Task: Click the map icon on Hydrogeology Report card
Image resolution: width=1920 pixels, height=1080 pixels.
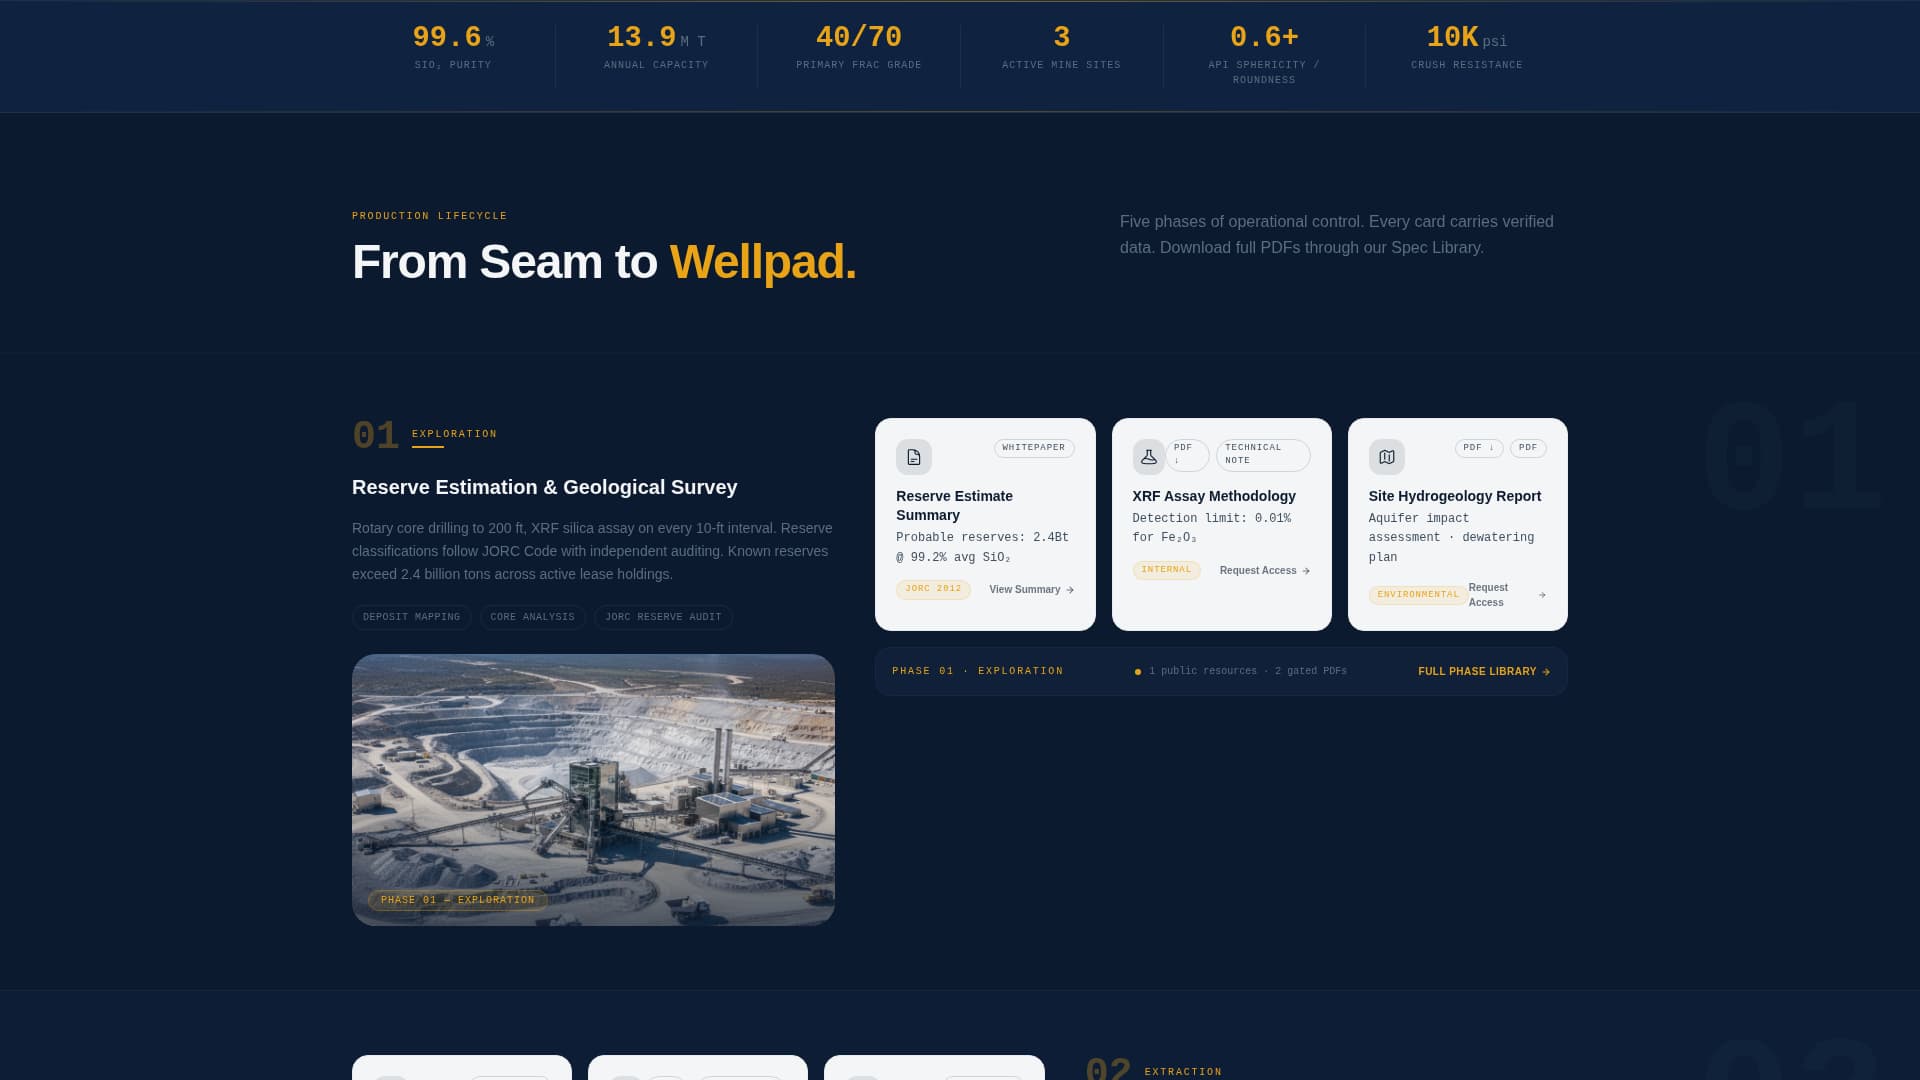Action: [1386, 457]
